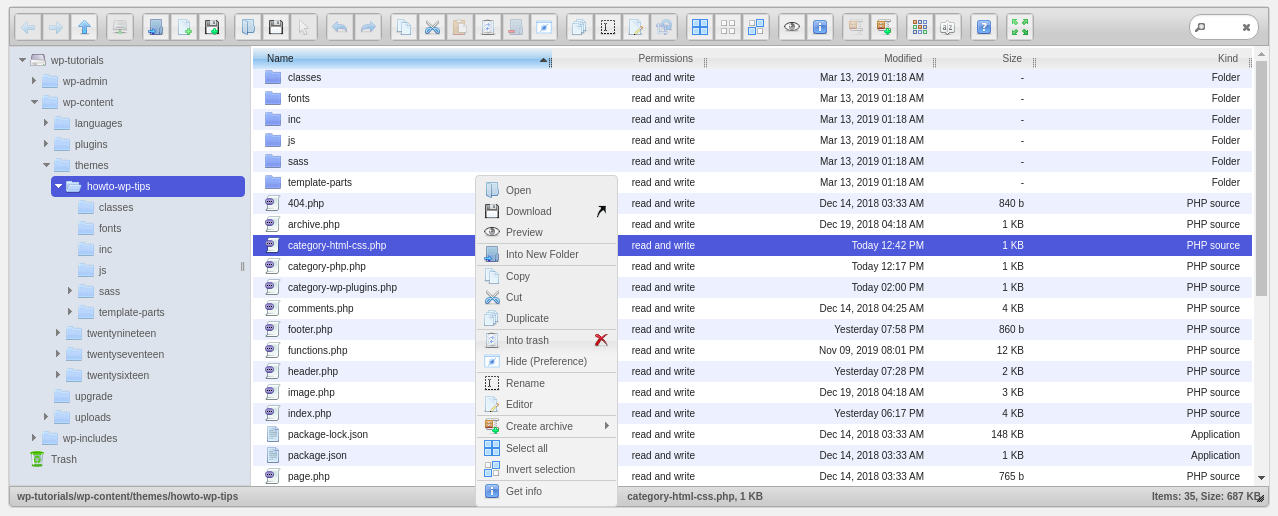The width and height of the screenshot is (1278, 516).
Task: Choose Download in the context menu
Action: click(546, 211)
